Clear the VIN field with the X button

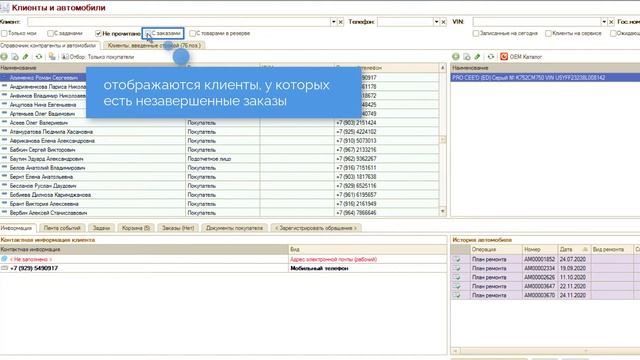[x=611, y=22]
